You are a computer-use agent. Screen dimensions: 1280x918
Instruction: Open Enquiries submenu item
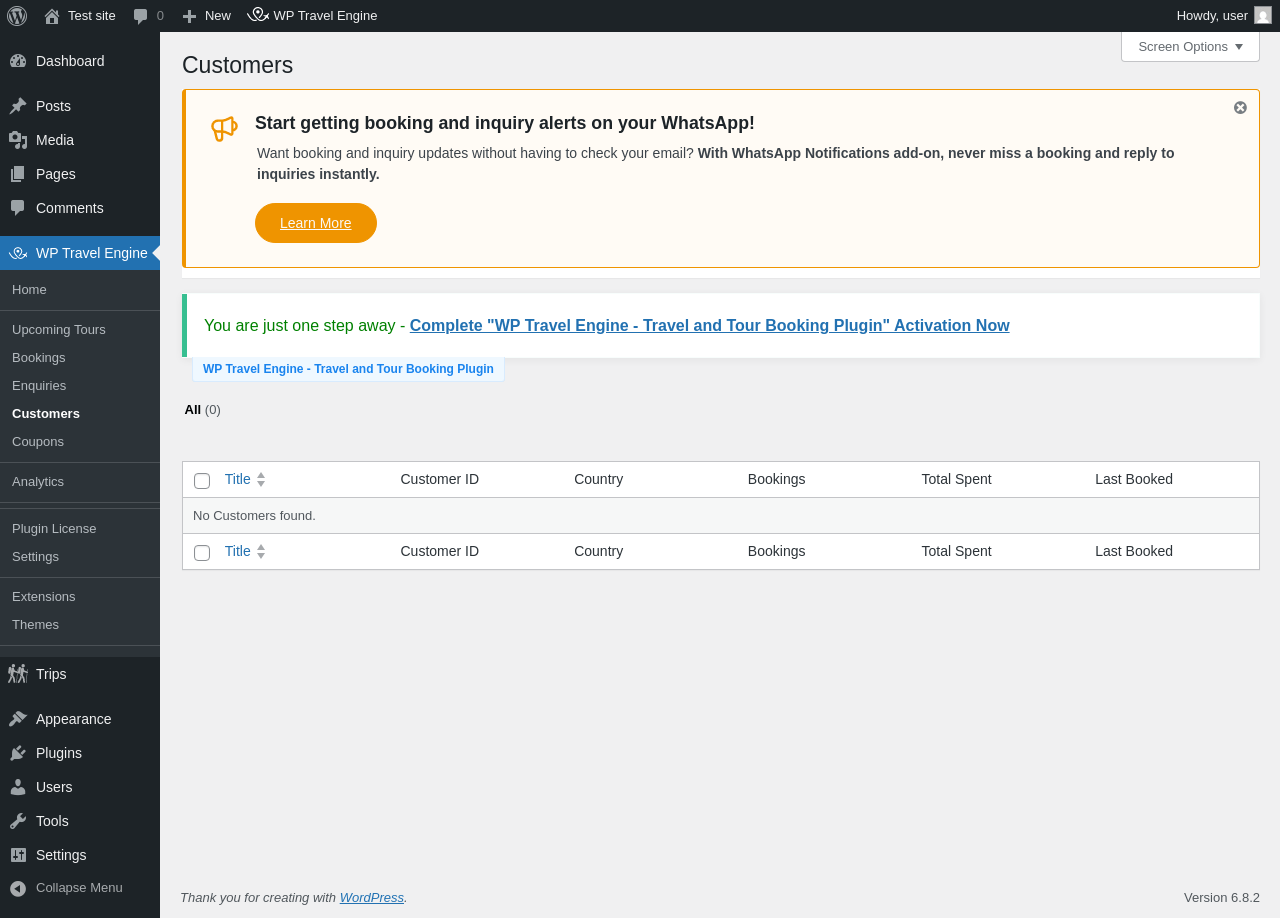(39, 386)
